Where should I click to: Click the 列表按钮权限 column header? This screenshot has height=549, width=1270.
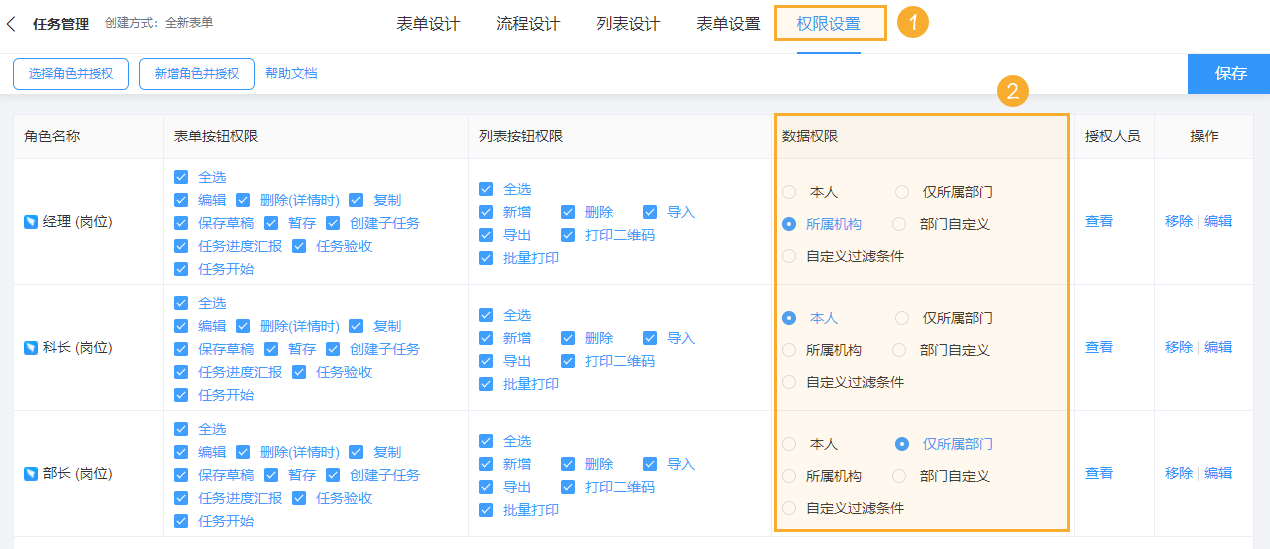click(x=521, y=136)
